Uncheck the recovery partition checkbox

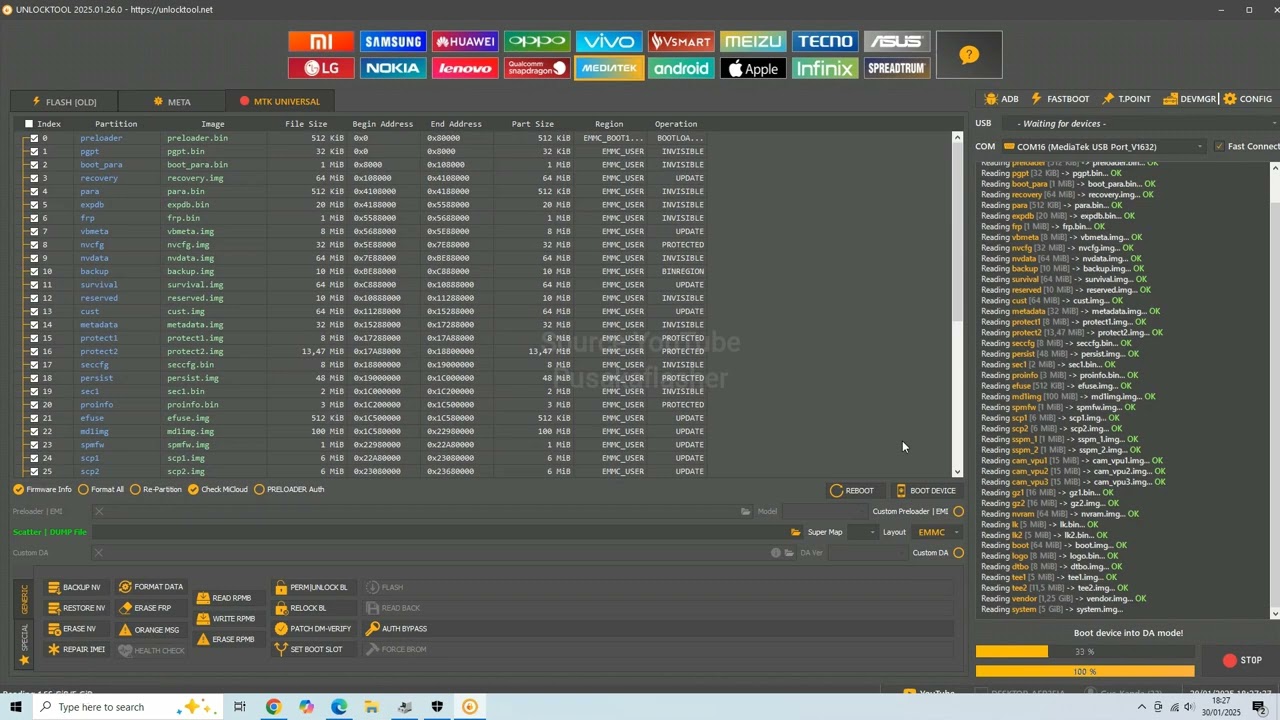tap(34, 178)
